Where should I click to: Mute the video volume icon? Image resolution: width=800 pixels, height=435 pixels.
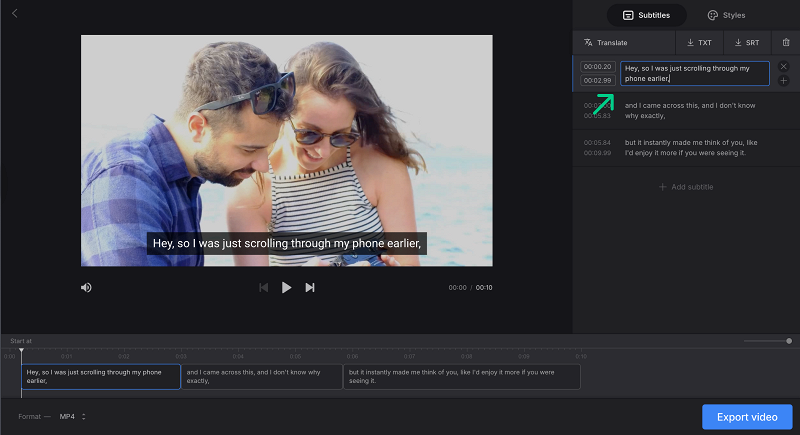pos(86,288)
